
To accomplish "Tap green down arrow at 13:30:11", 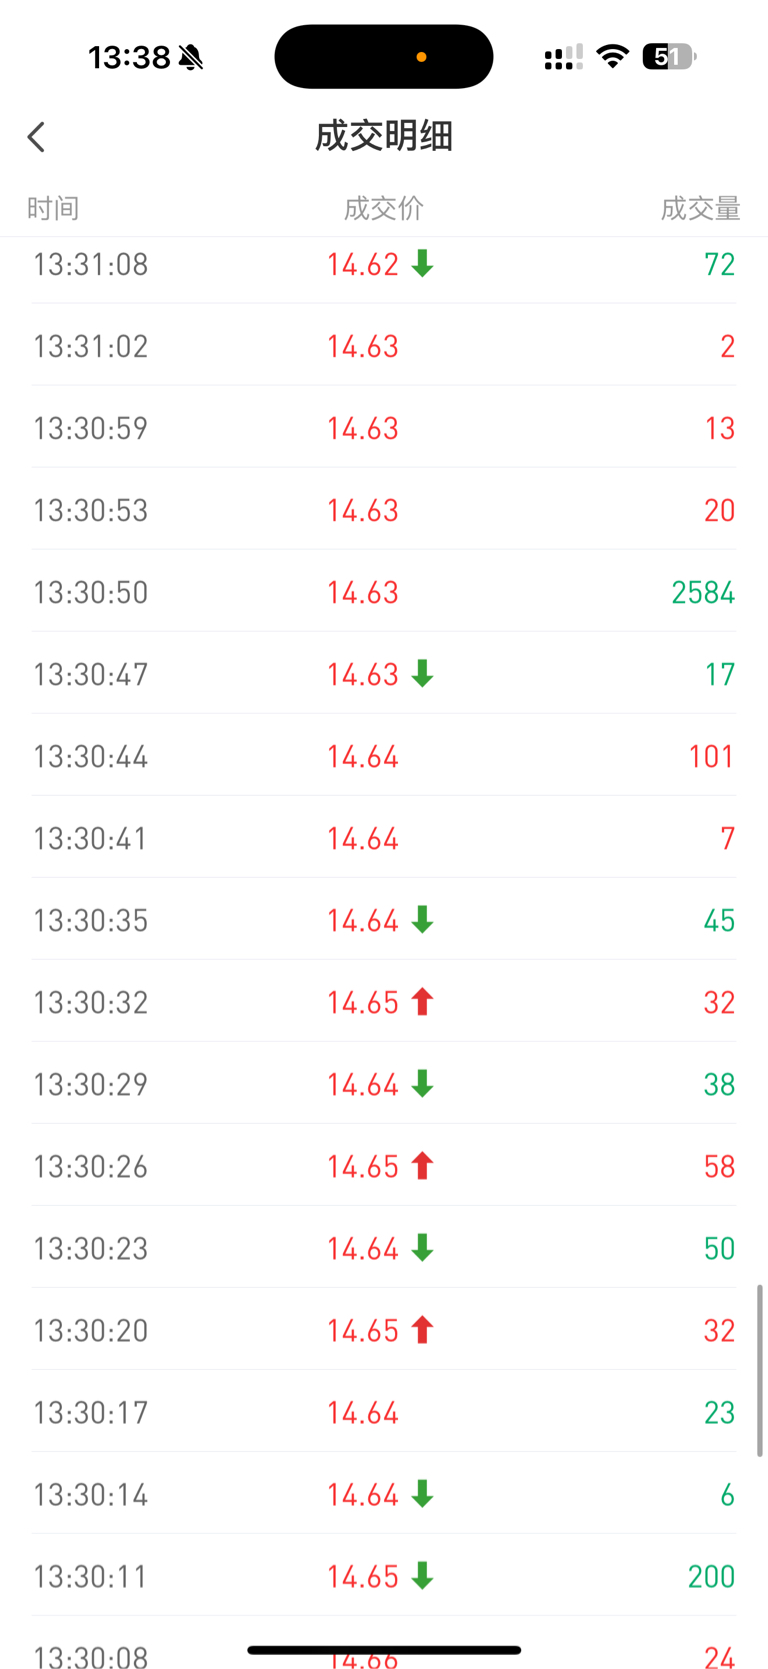I will pos(422,1576).
